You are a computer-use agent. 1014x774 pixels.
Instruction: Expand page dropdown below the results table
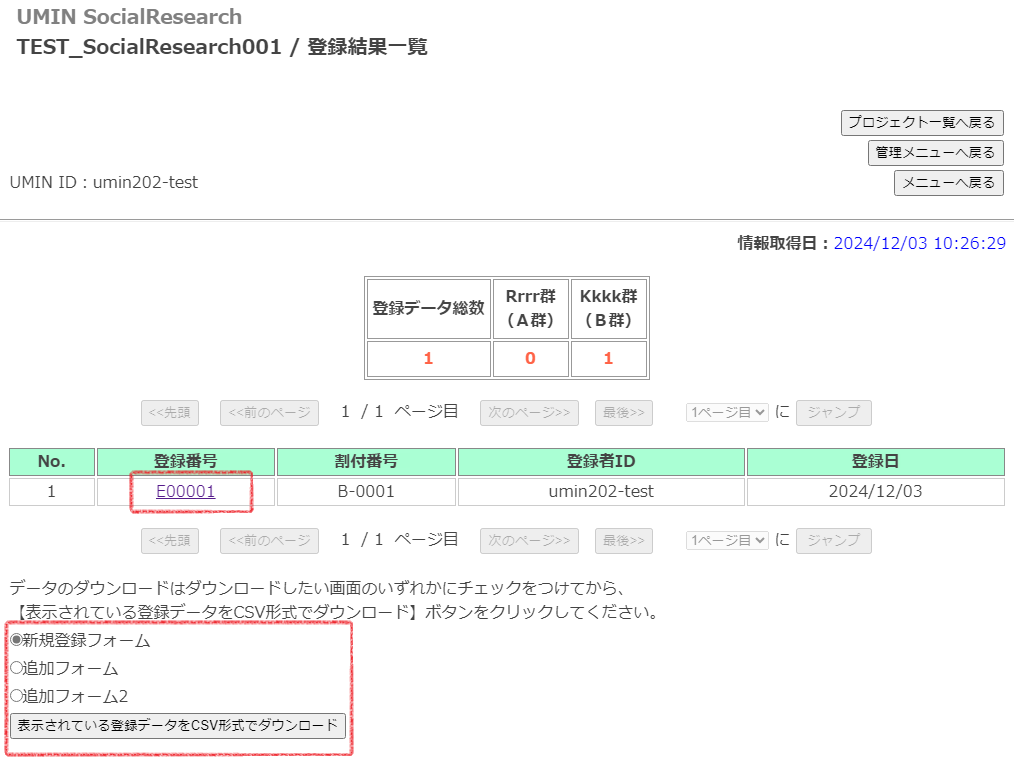(727, 541)
